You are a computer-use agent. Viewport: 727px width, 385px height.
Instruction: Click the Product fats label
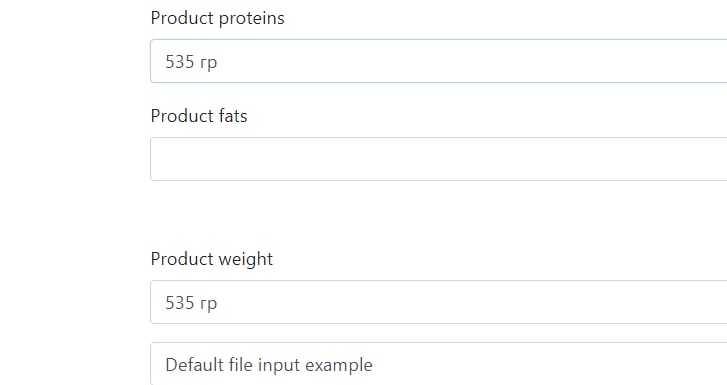(199, 116)
